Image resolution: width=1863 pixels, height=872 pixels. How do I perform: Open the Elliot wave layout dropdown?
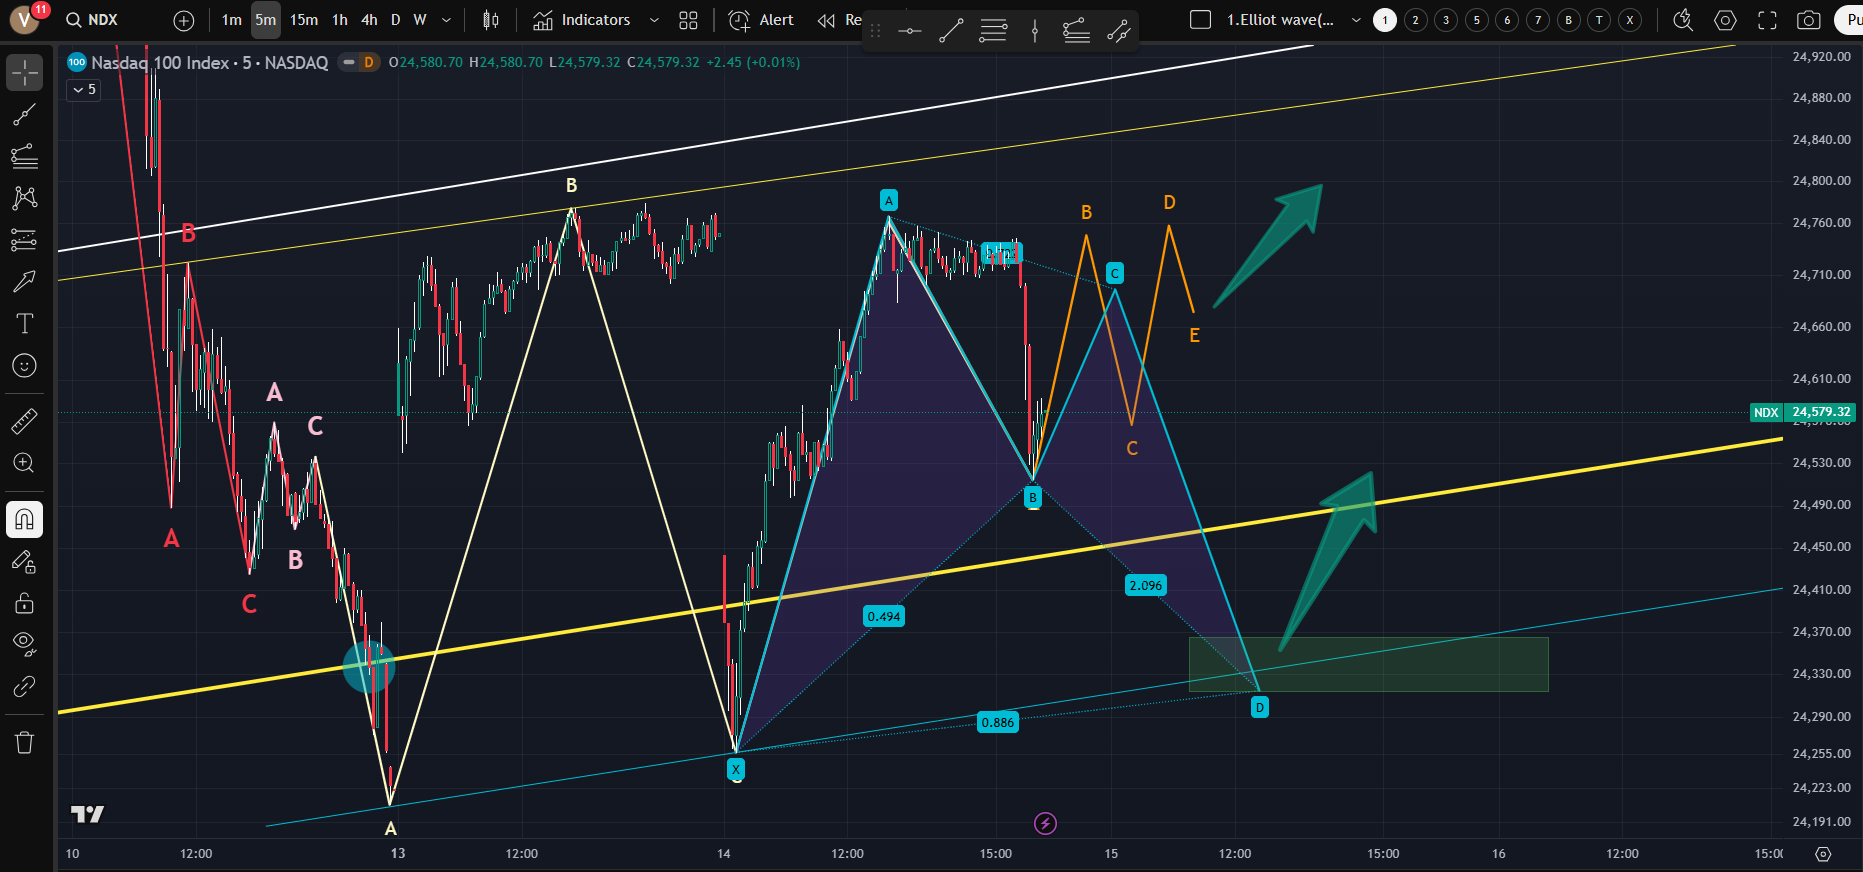tap(1356, 20)
